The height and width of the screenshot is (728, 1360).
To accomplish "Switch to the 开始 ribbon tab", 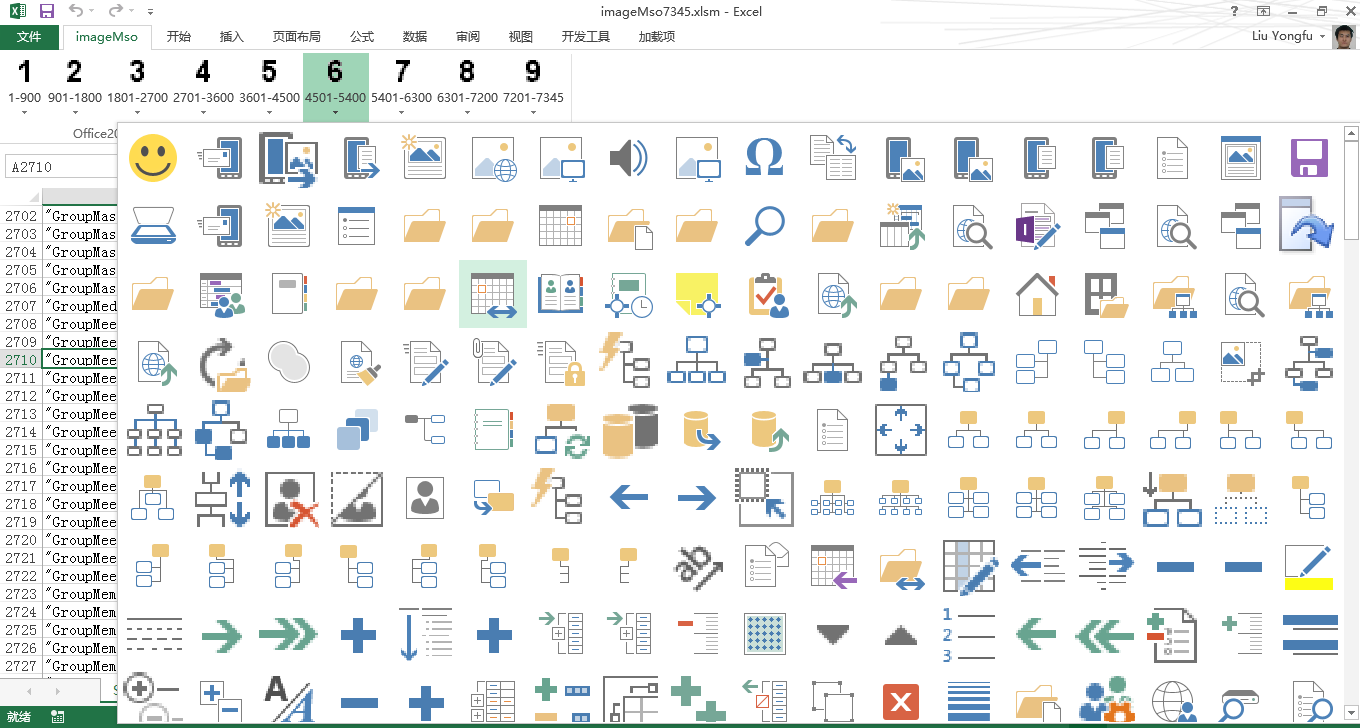I will pos(179,36).
